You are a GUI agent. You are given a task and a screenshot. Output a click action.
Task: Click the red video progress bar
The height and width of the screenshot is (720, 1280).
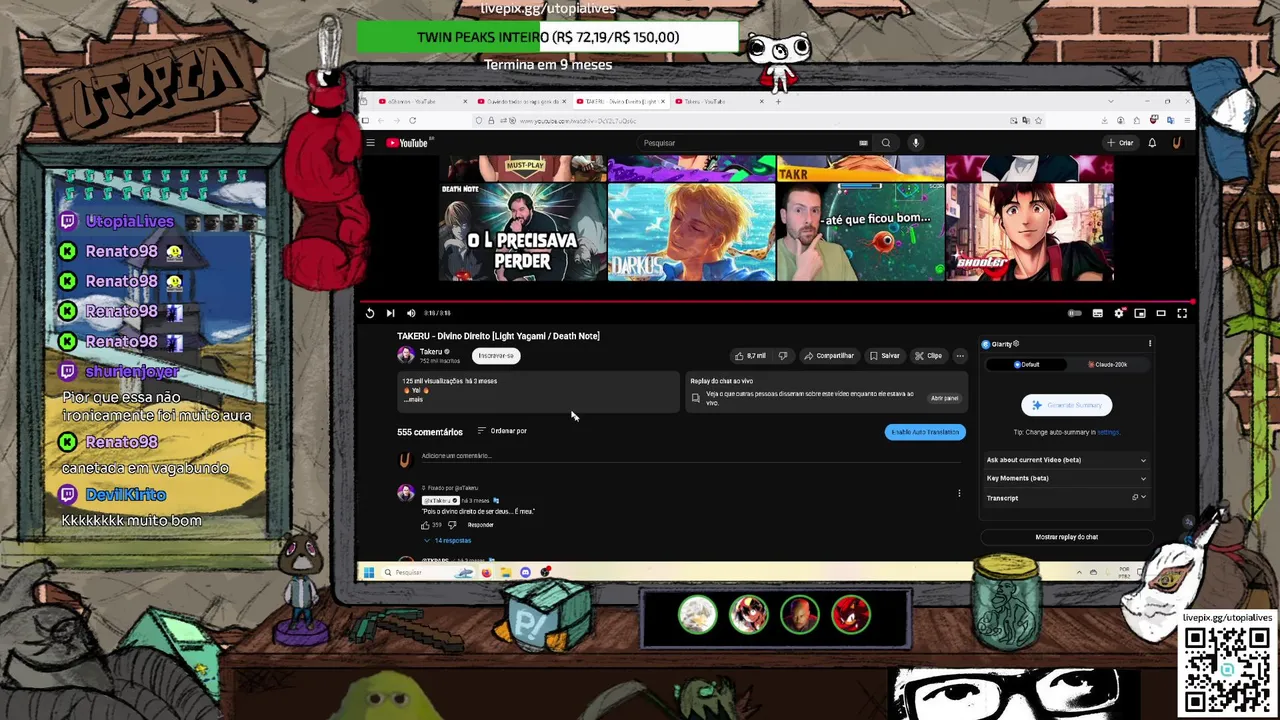pyautogui.click(x=776, y=301)
